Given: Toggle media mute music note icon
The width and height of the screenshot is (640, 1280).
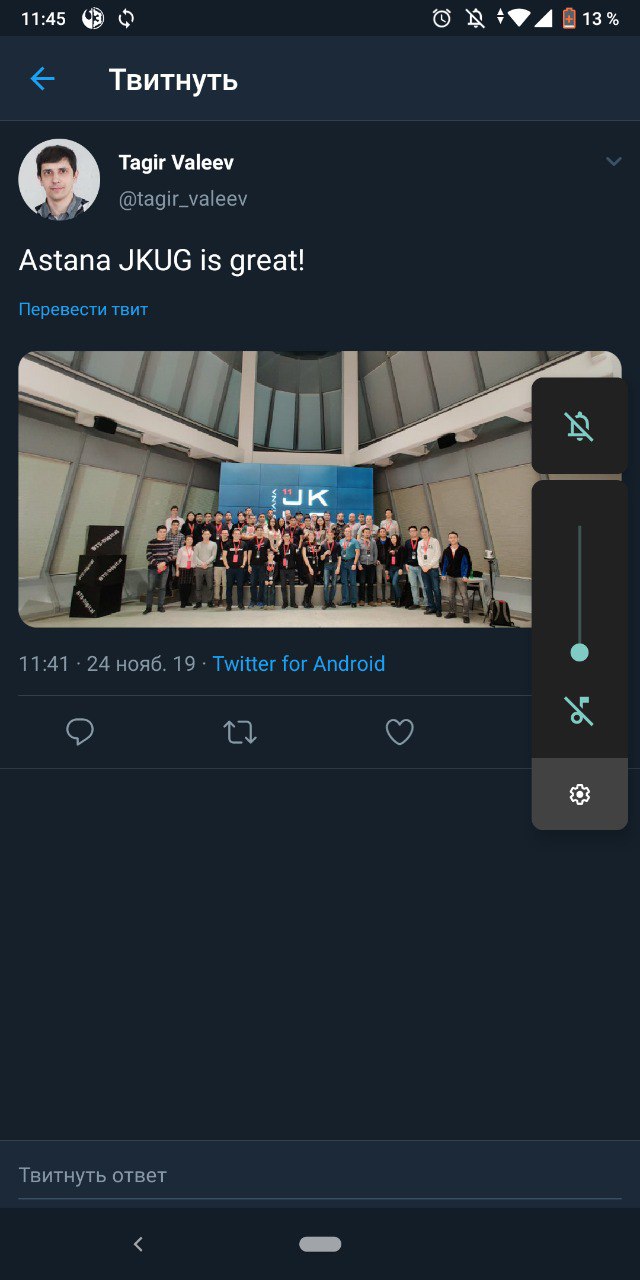Looking at the screenshot, I should tap(579, 711).
